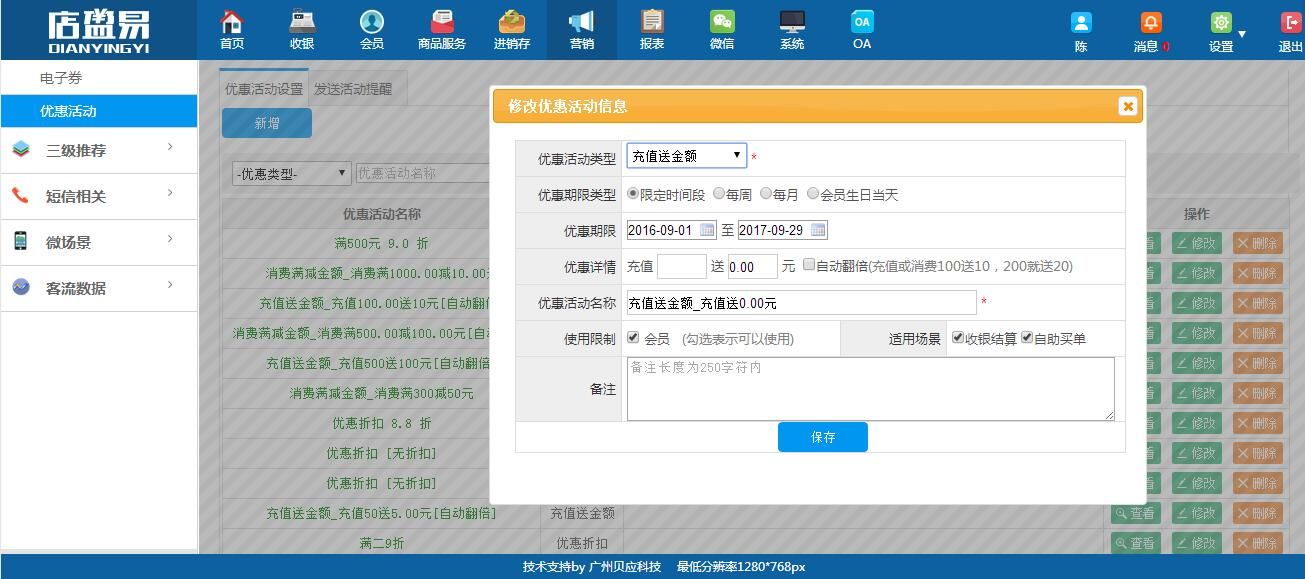Open the 消息 notification bell icon
This screenshot has width=1305, height=579.
1151,23
